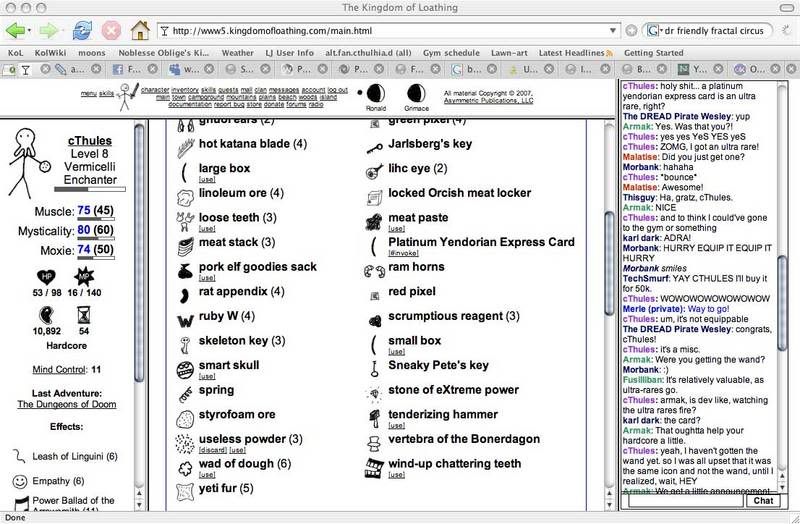Click the smart skull item icon
Image resolution: width=800 pixels, height=524 pixels.
point(185,369)
